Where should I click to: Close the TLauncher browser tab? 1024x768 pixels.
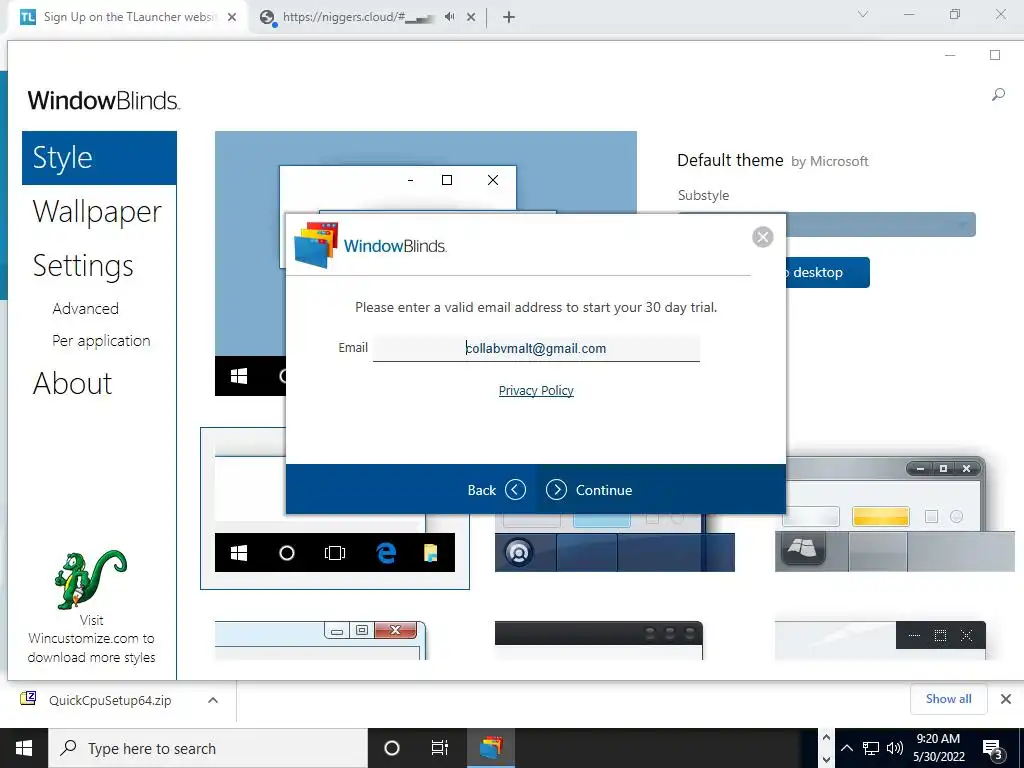point(232,17)
